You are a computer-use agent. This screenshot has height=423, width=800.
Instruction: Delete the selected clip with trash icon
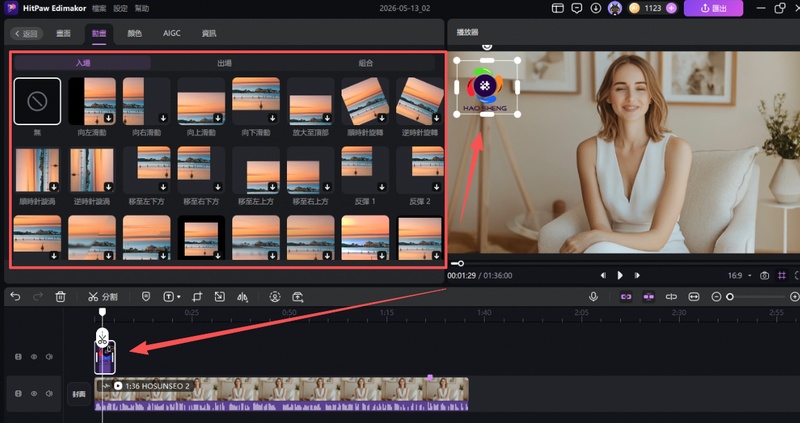[60, 296]
